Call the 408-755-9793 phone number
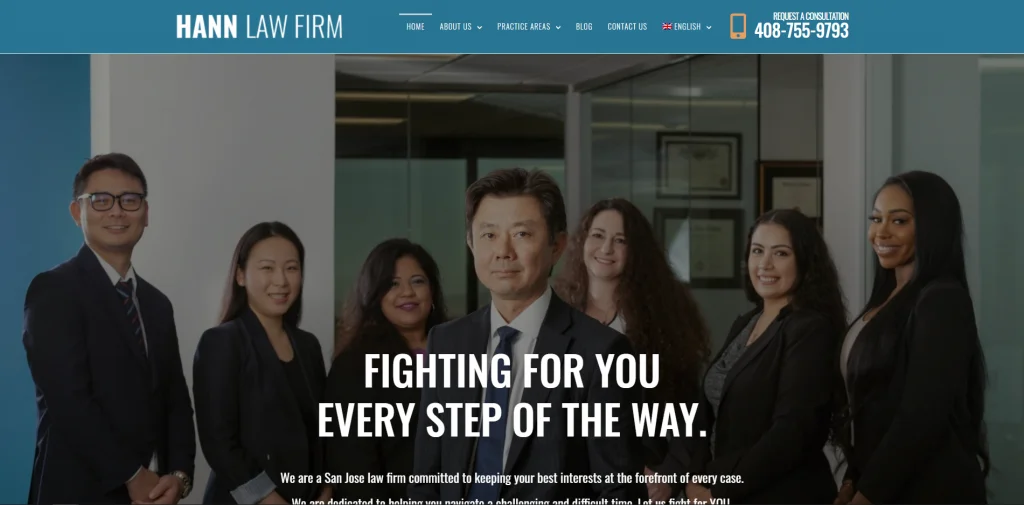 (801, 31)
